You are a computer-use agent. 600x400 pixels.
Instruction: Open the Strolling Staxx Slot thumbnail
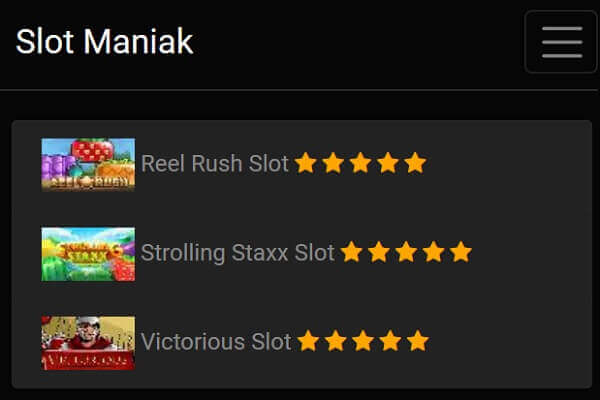pos(88,254)
